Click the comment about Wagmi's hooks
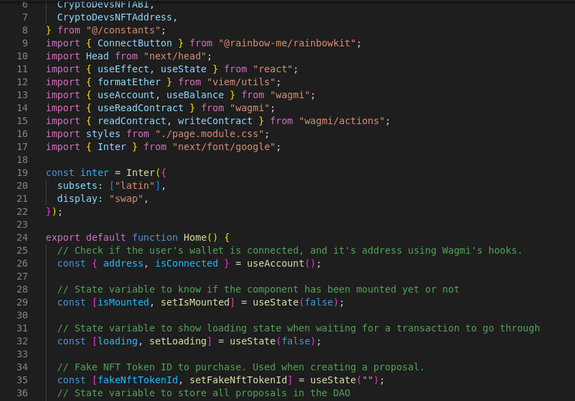 click(x=289, y=251)
